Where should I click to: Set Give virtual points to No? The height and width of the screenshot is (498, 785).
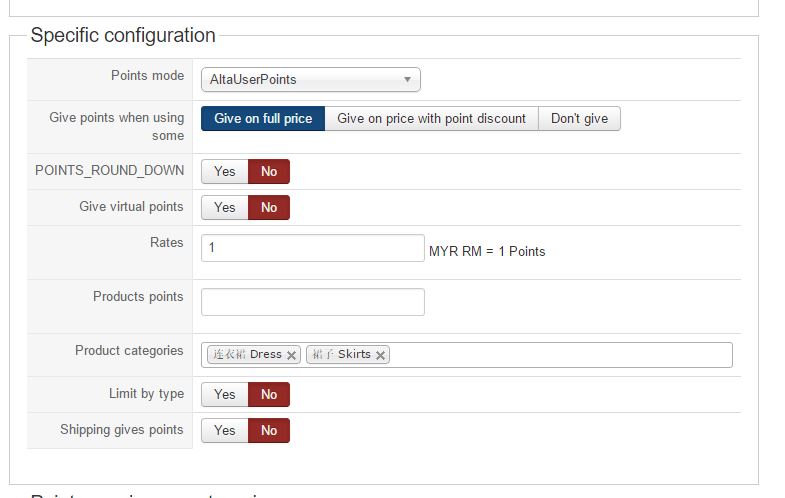tap(269, 207)
